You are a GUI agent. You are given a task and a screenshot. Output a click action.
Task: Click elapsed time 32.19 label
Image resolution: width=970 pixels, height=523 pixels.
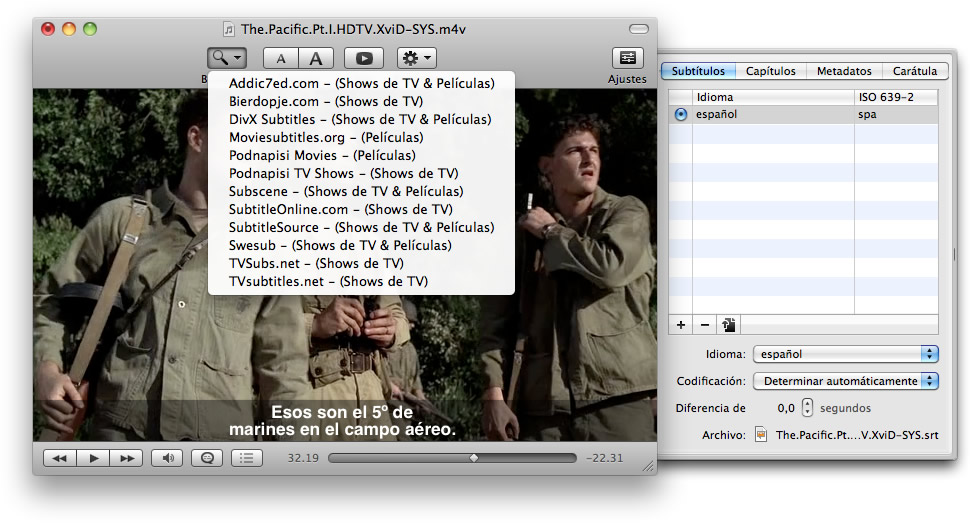pyautogui.click(x=303, y=458)
